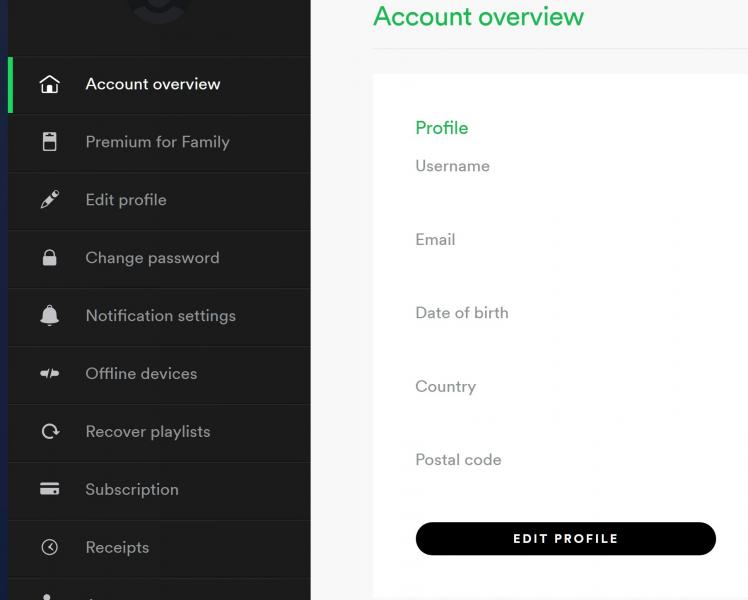Click the black EDIT PROFILE button

(565, 538)
